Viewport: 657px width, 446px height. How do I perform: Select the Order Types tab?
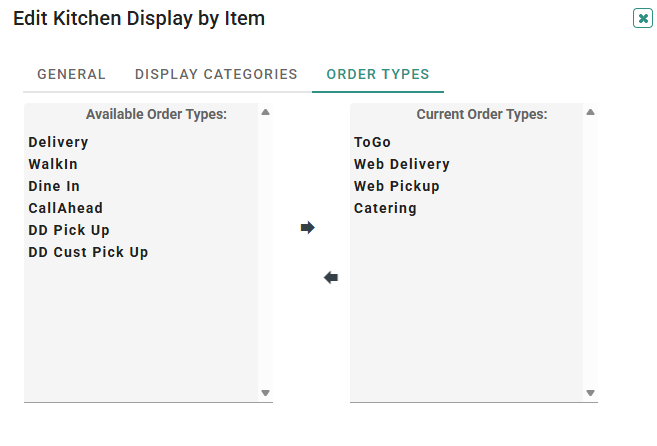(378, 74)
